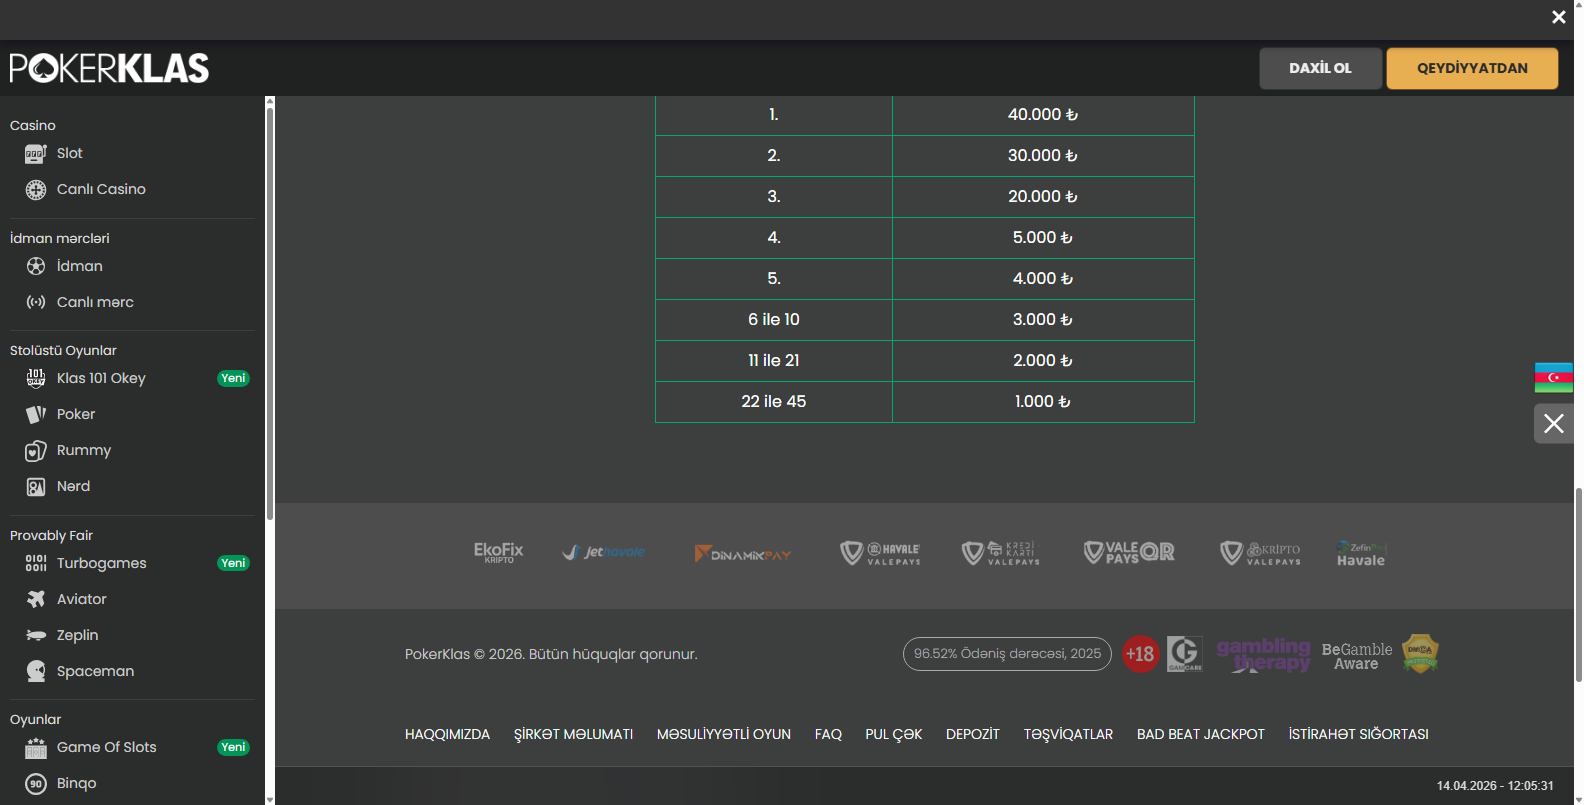Open the Gambling Therapy logo
The width and height of the screenshot is (1584, 805).
[1264, 654]
